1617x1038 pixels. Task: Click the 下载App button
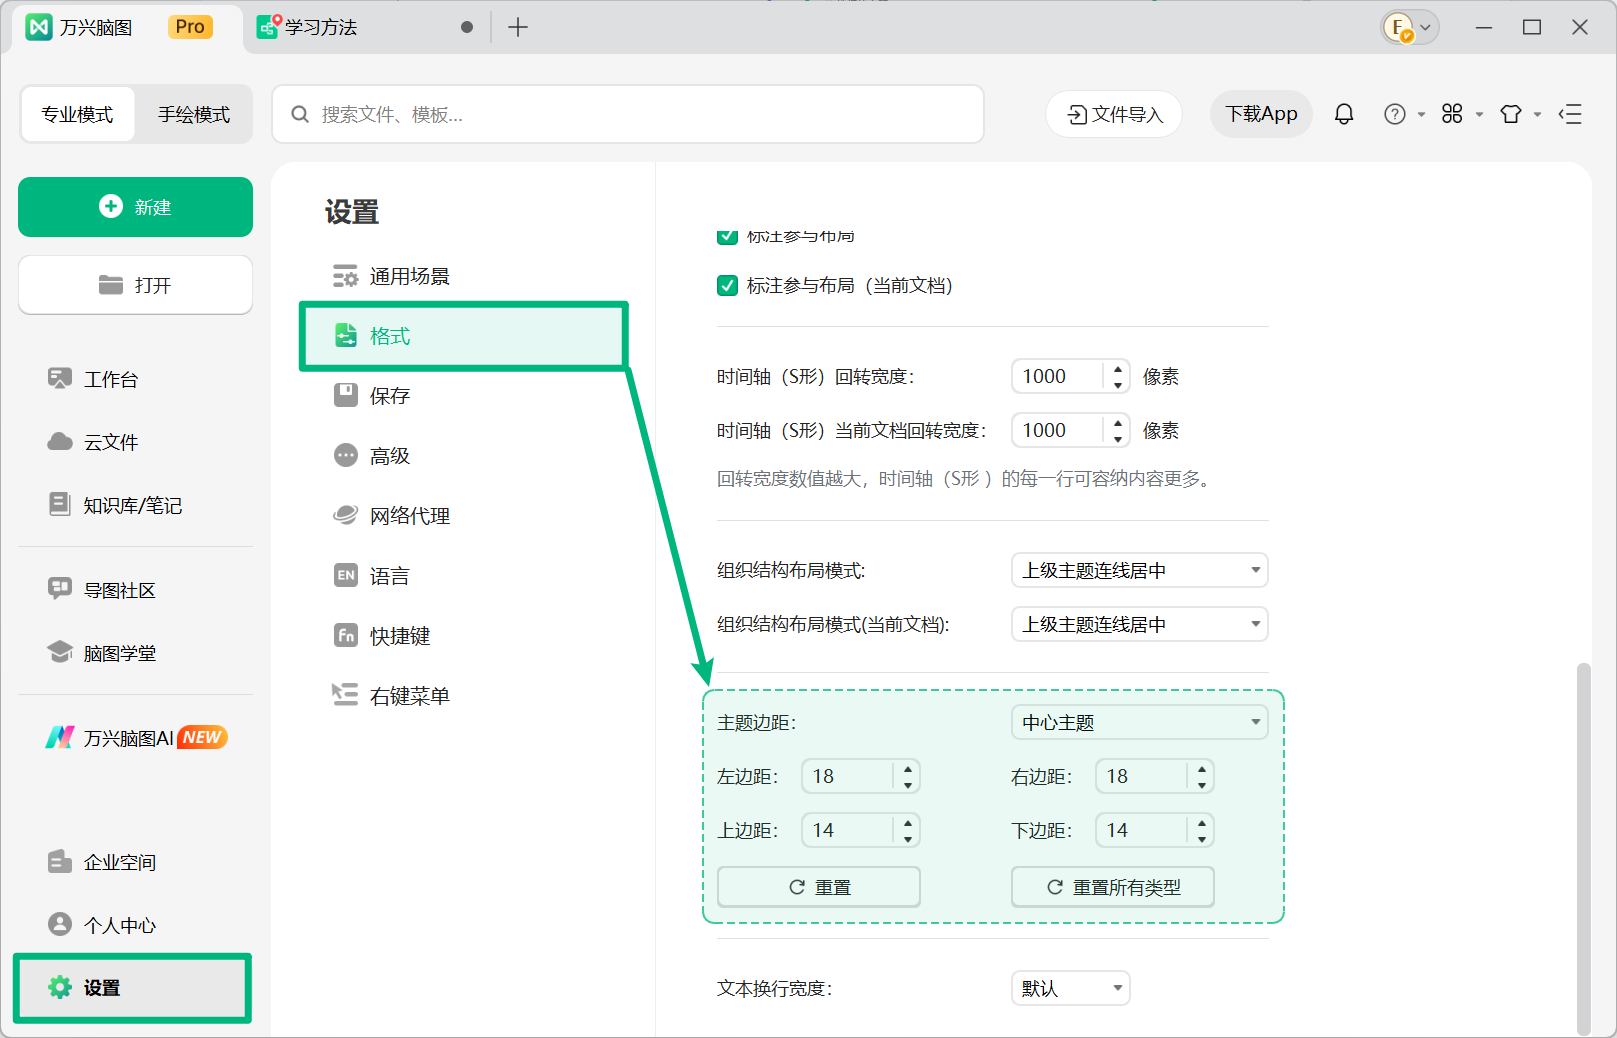click(x=1261, y=114)
